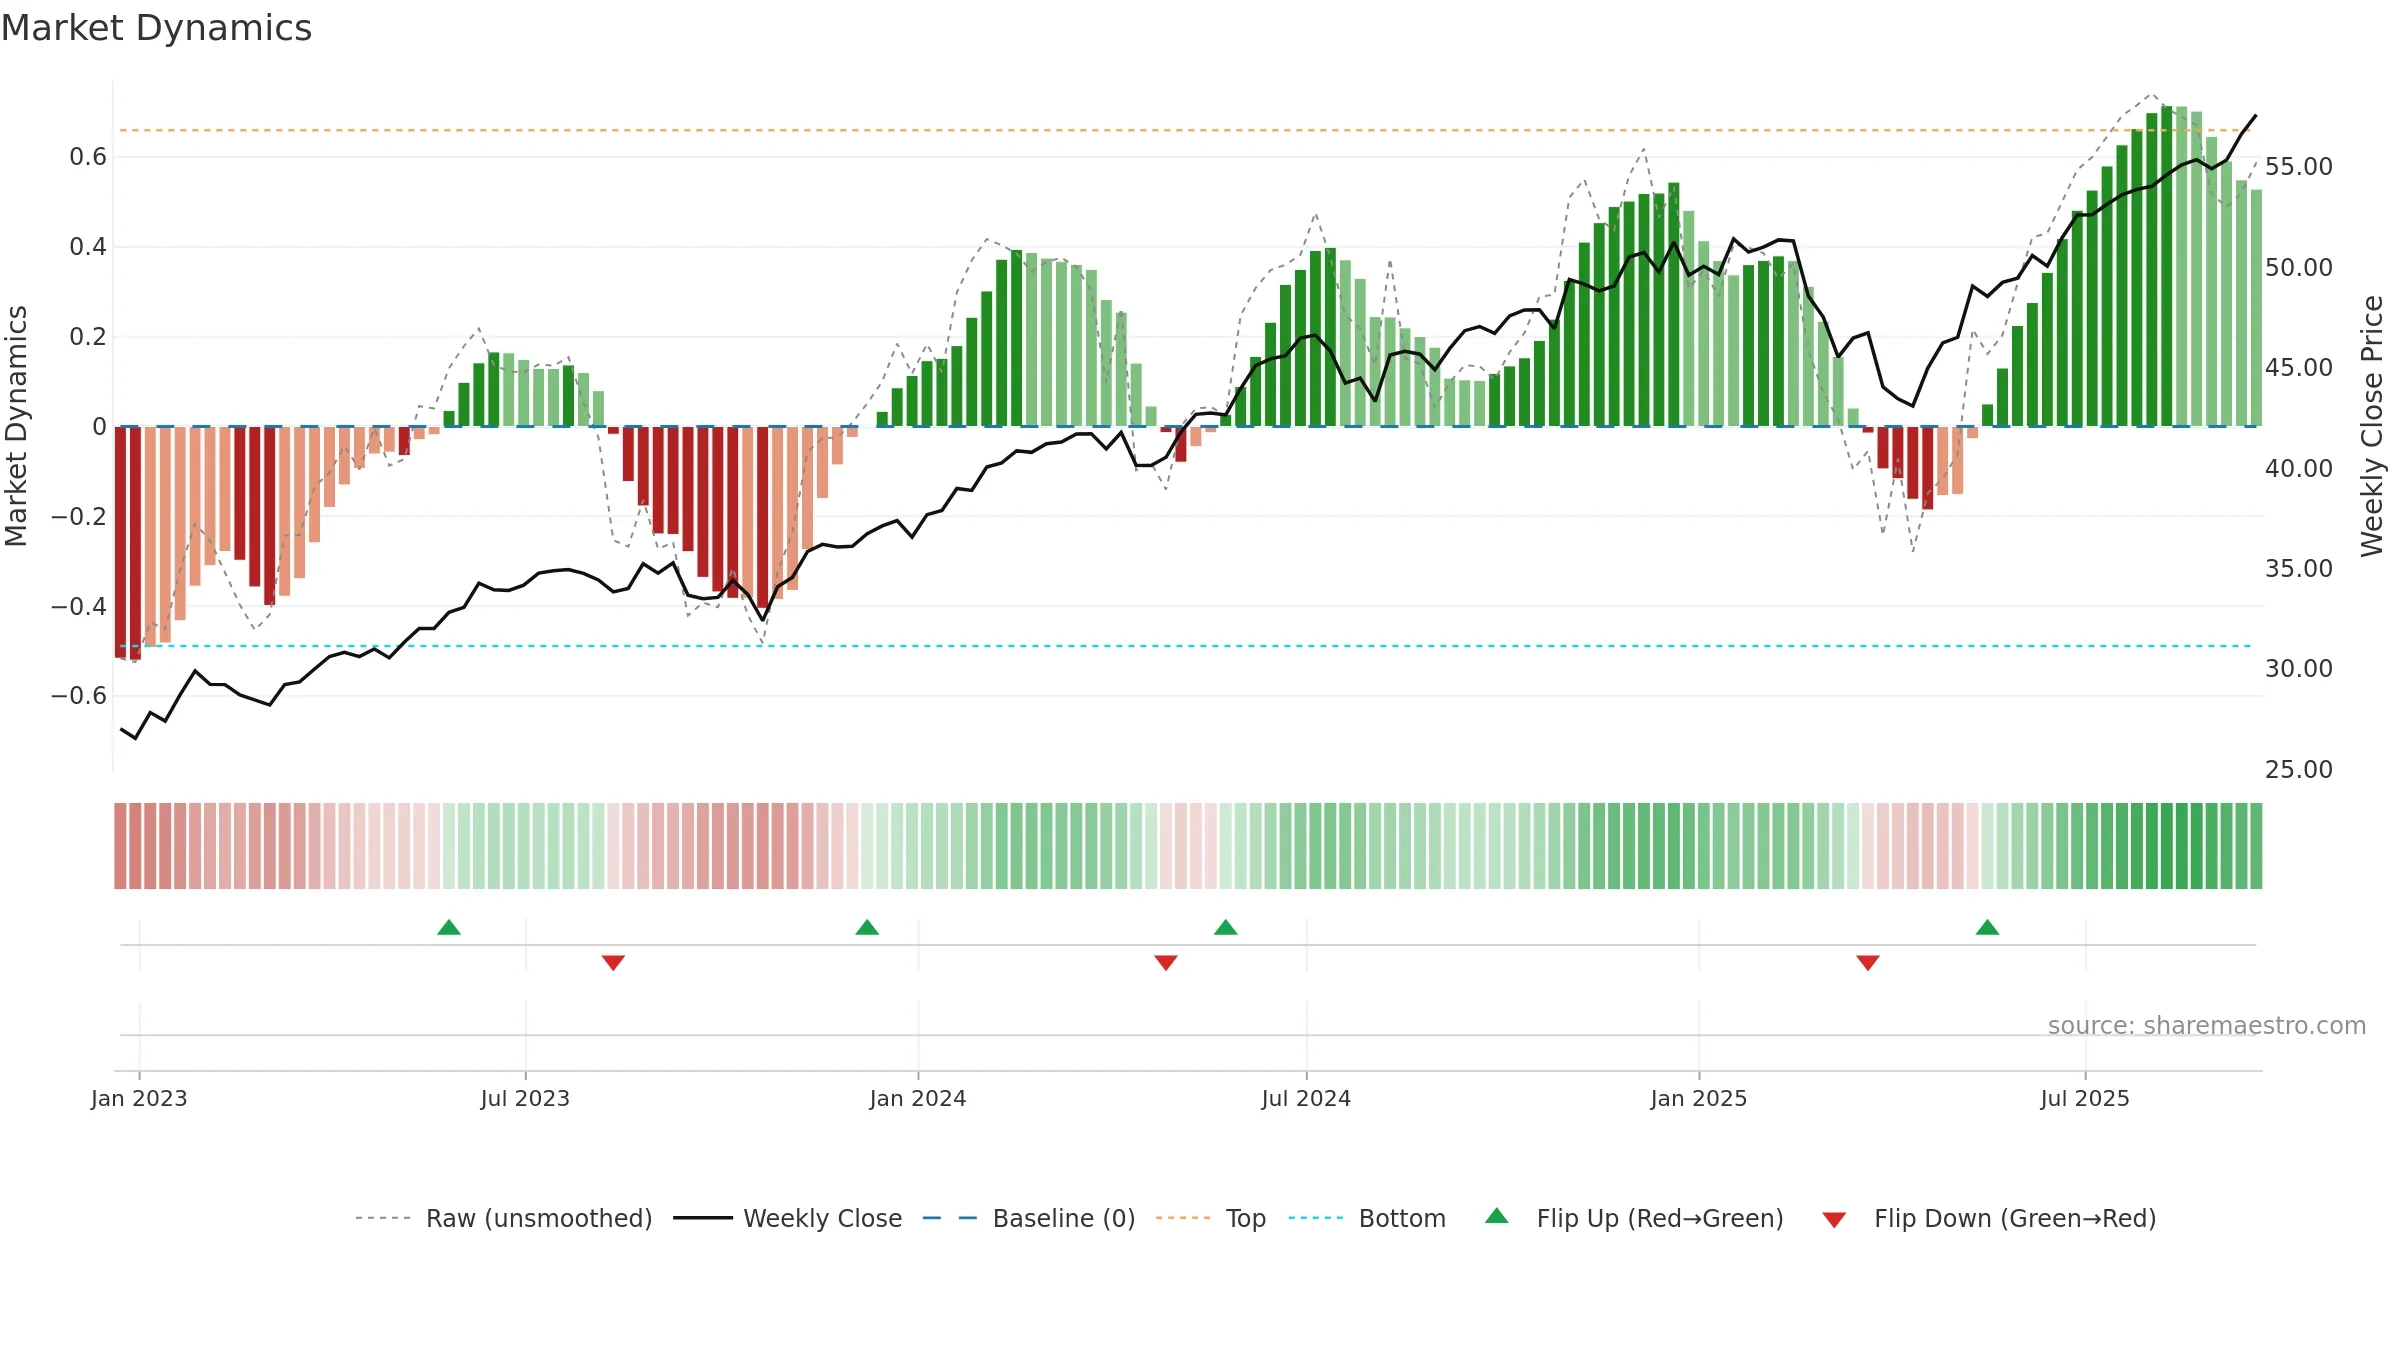The image size is (2400, 1350).
Task: Click the green flip-up marker before Jul 2024
Action: pos(1226,927)
